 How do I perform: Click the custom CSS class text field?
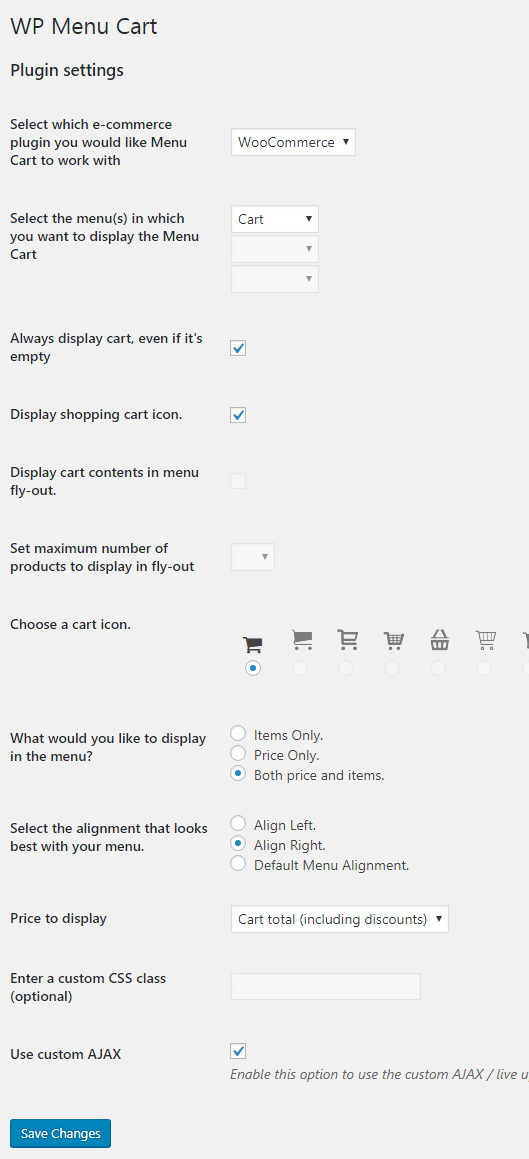[x=326, y=987]
